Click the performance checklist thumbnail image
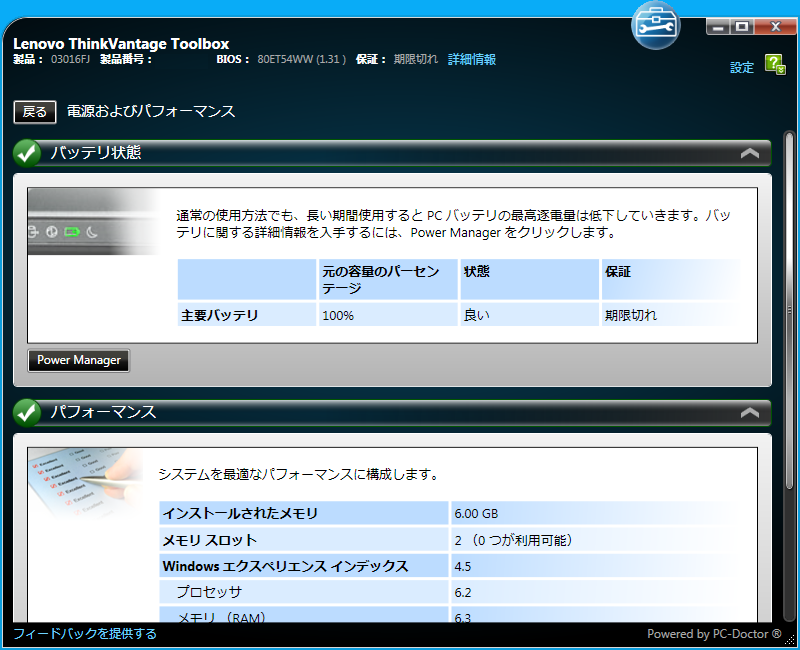The height and width of the screenshot is (650, 800). 85,482
